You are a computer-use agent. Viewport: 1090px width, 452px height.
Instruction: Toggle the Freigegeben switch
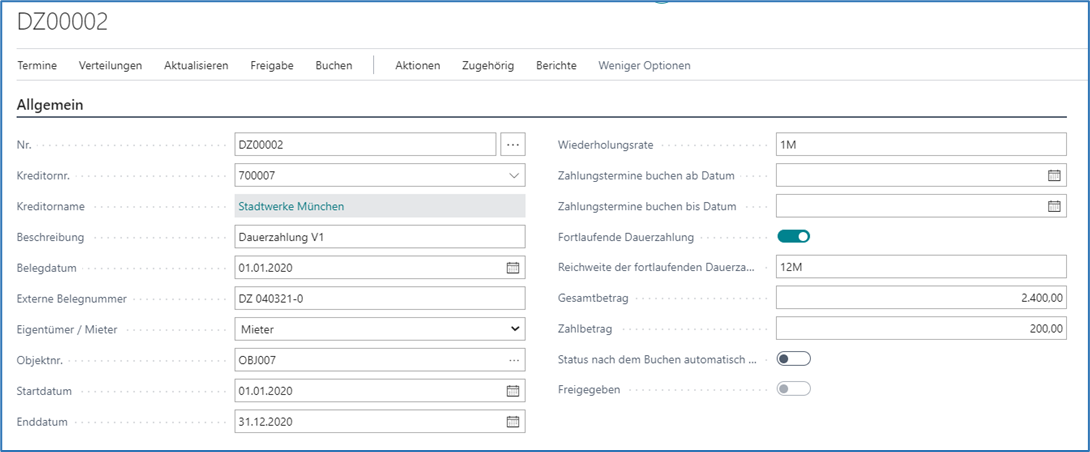(793, 389)
